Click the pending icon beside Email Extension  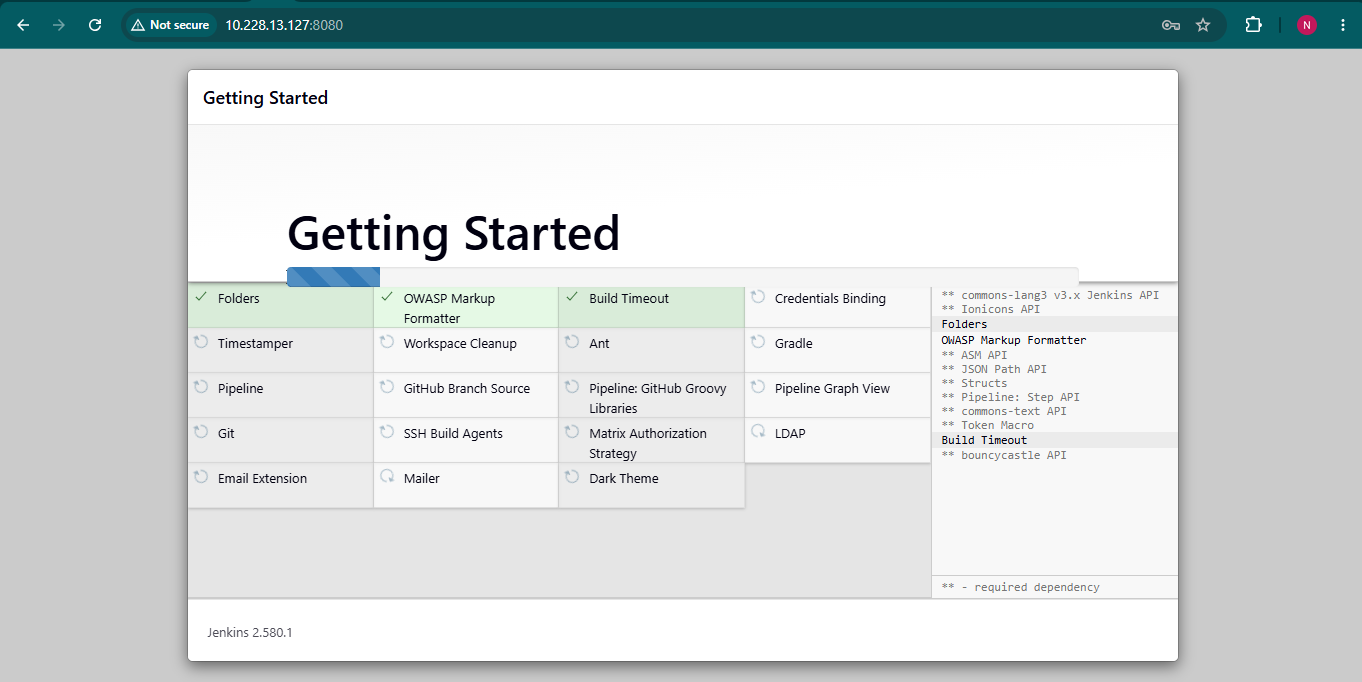pos(201,477)
